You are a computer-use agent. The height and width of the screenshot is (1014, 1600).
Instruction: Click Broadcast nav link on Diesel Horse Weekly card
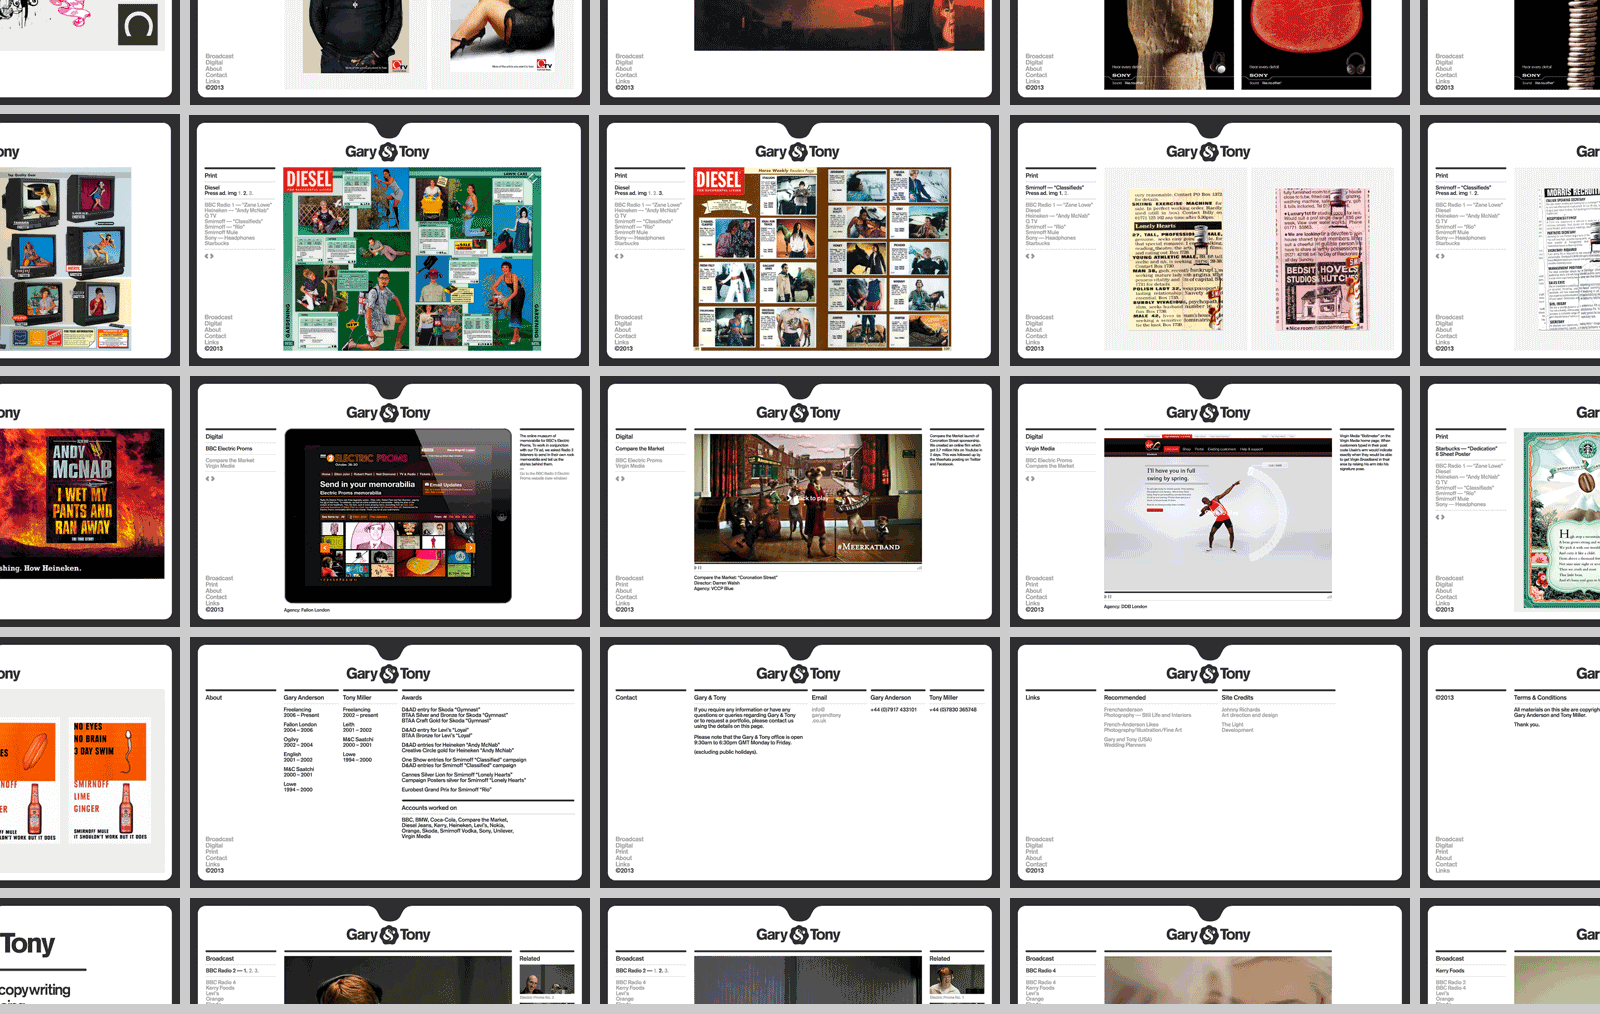629,317
